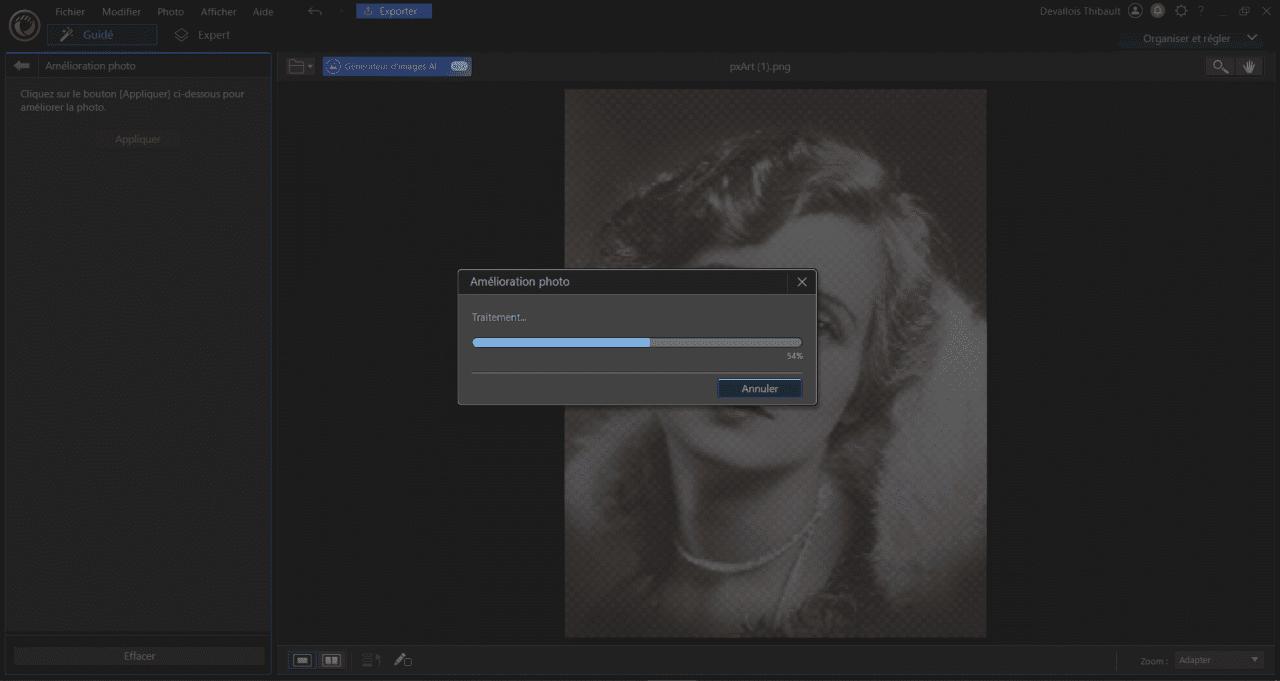
Task: Click the brush icon in bottom toolbar
Action: (402, 660)
